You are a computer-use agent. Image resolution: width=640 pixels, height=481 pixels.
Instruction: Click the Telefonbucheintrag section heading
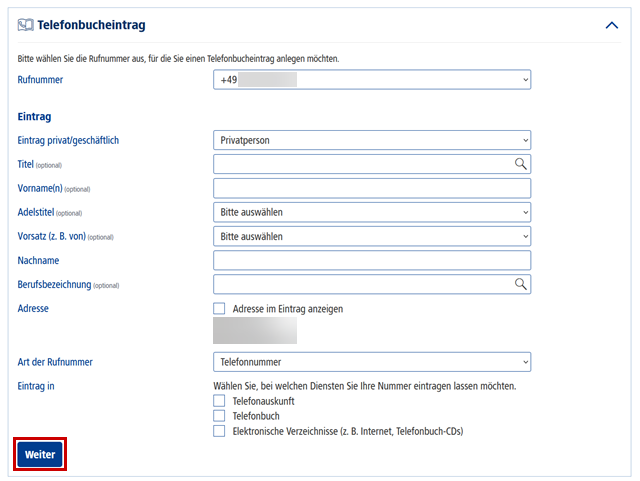pyautogui.click(x=93, y=25)
